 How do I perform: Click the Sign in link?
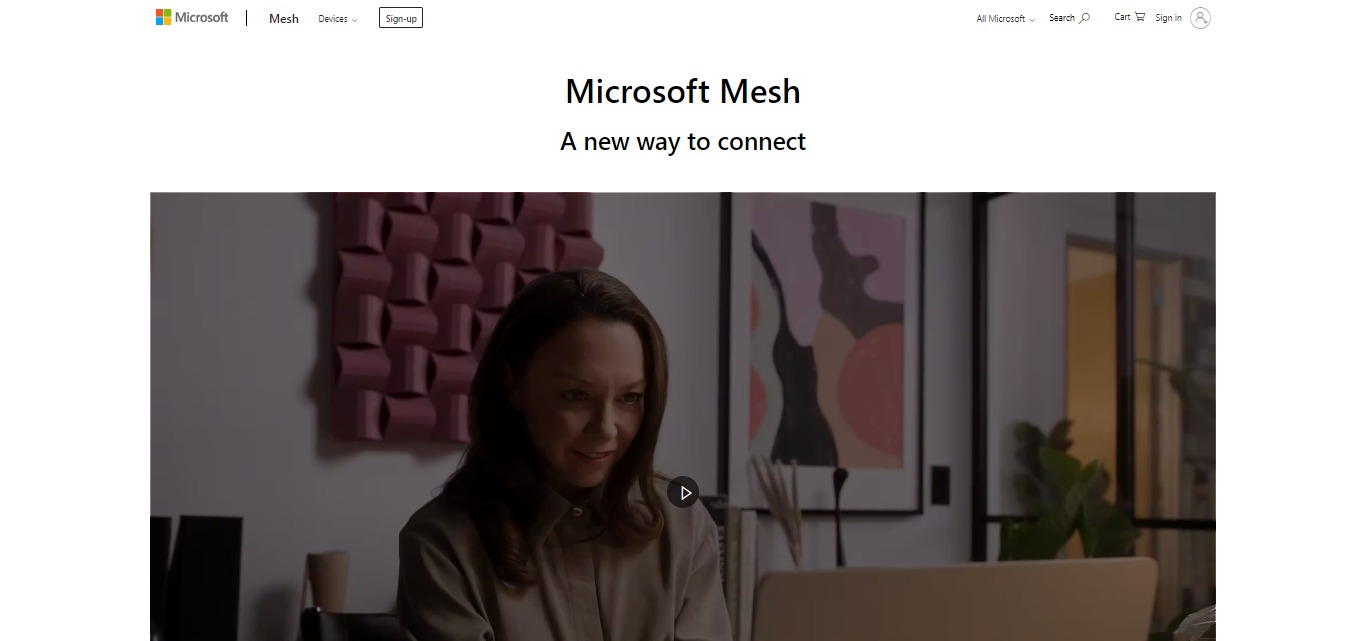(1168, 18)
